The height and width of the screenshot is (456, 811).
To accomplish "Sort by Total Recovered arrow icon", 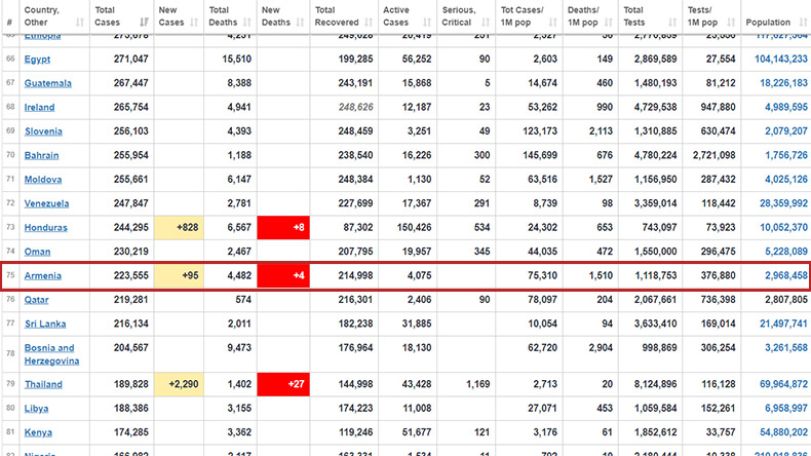I will click(x=368, y=22).
